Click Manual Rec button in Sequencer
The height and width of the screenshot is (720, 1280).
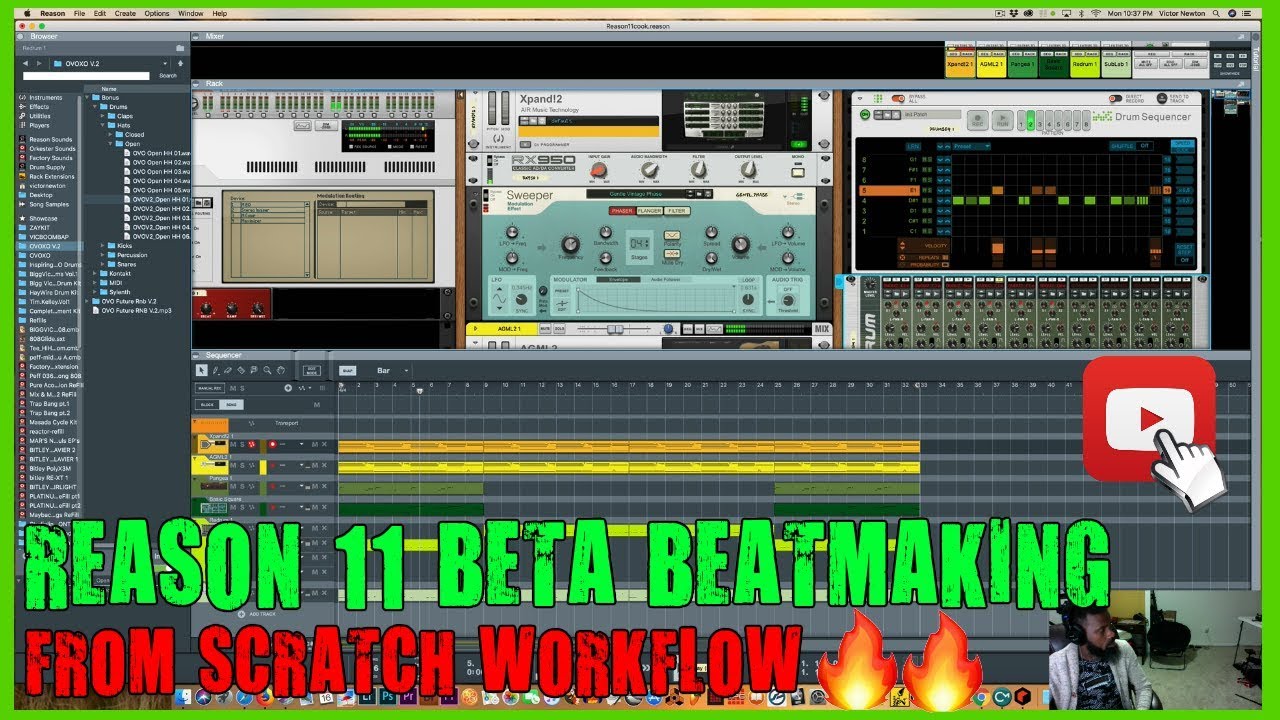click(210, 388)
